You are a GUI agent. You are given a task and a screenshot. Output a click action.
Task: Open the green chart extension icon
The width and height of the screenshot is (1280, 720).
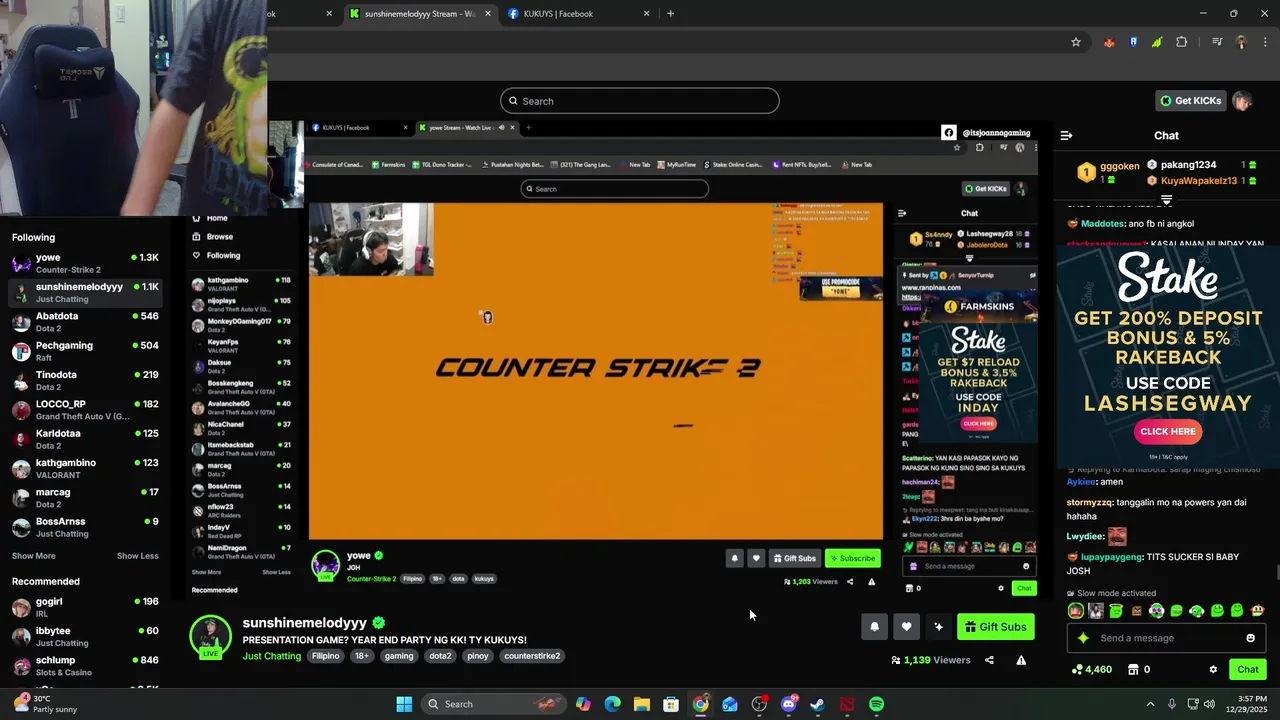(x=1157, y=42)
